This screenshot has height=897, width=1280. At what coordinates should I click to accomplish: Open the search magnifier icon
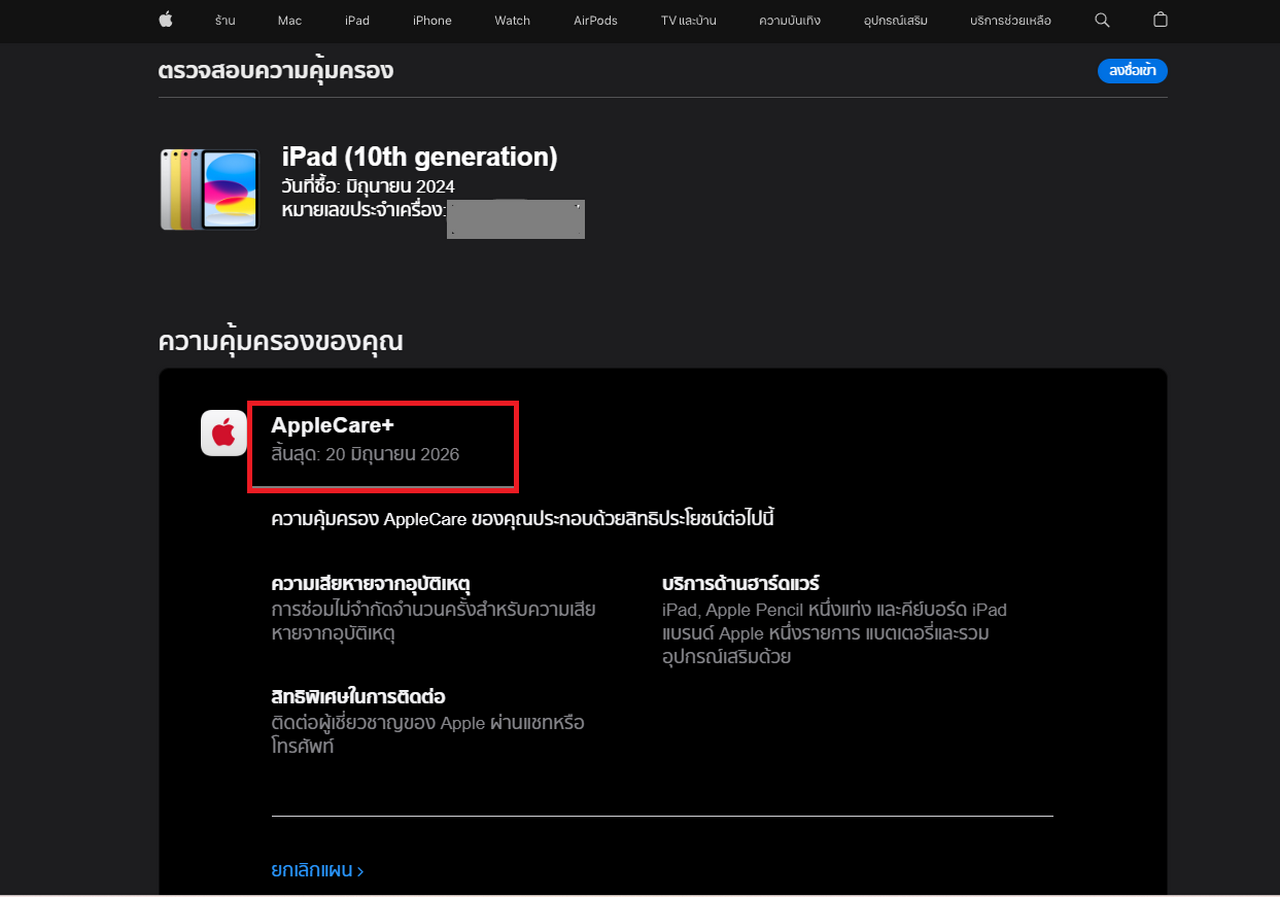click(1102, 20)
